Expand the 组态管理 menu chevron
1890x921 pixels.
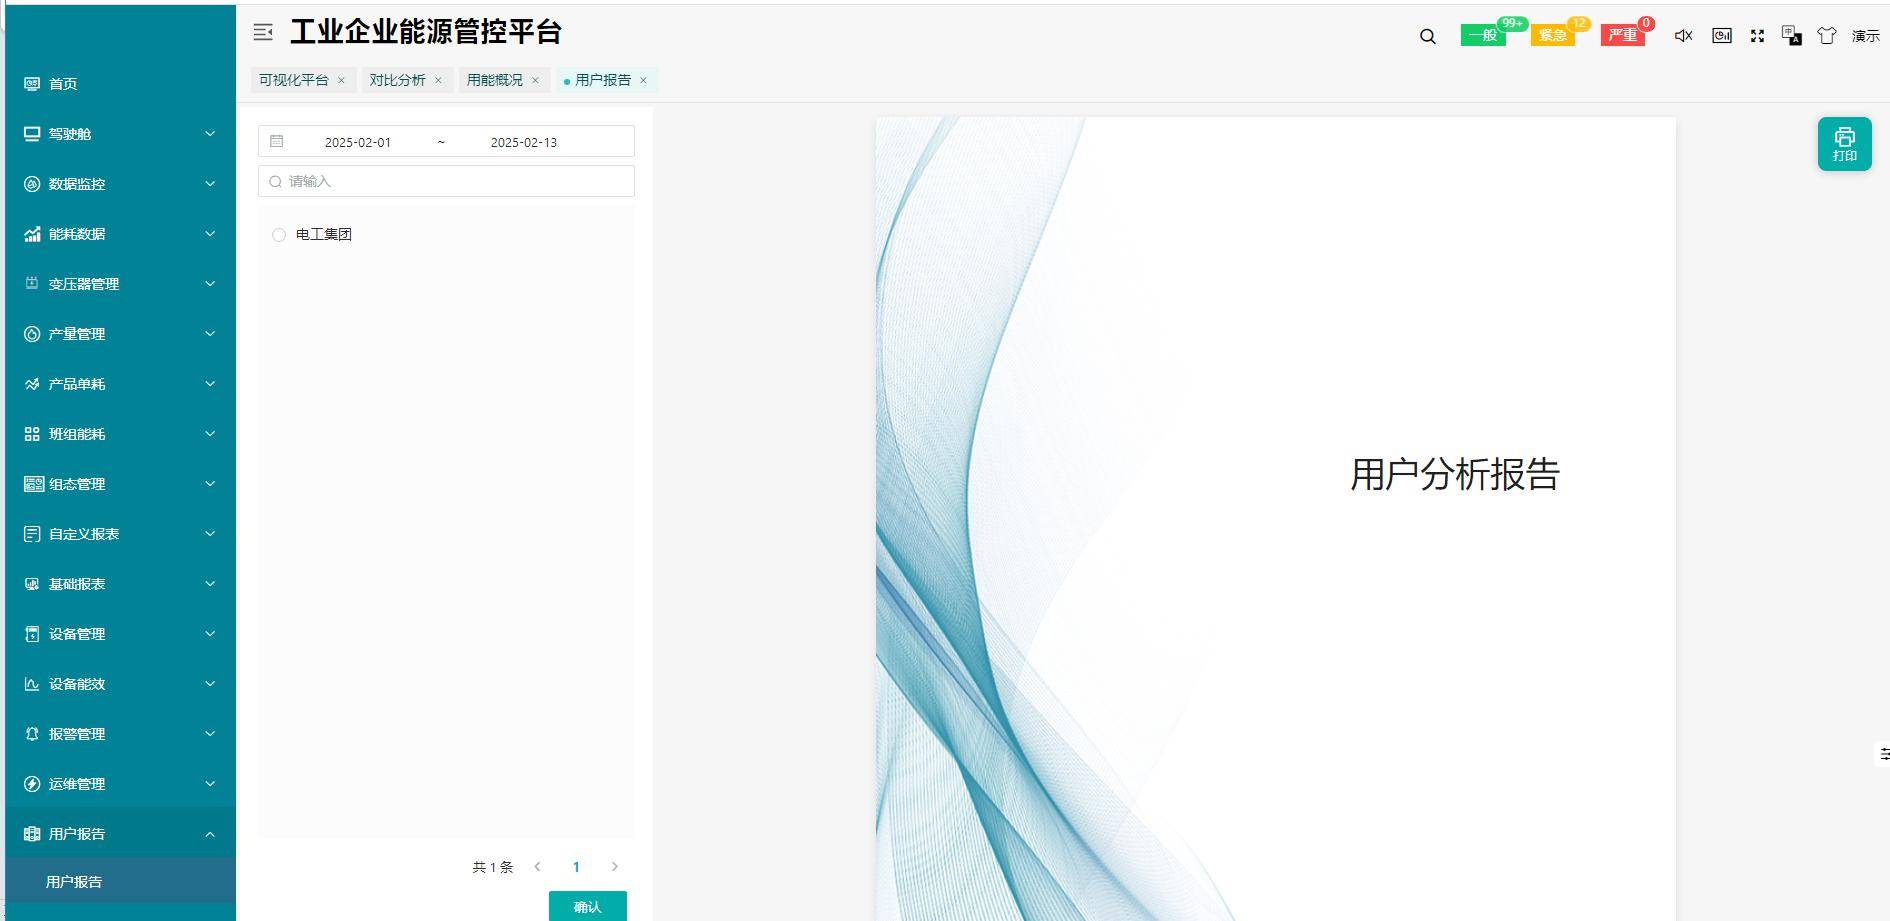(x=210, y=484)
